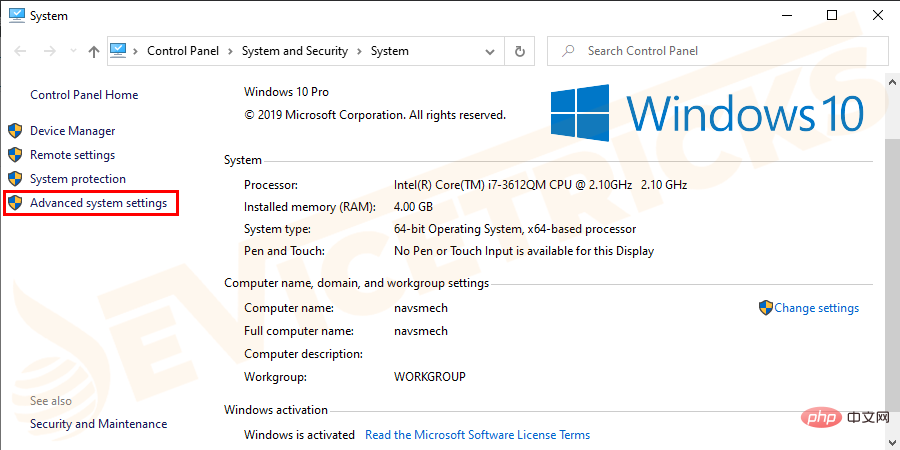Click the shield icon beside Device Manager
Viewport: 900px width, 450px height.
[x=15, y=131]
